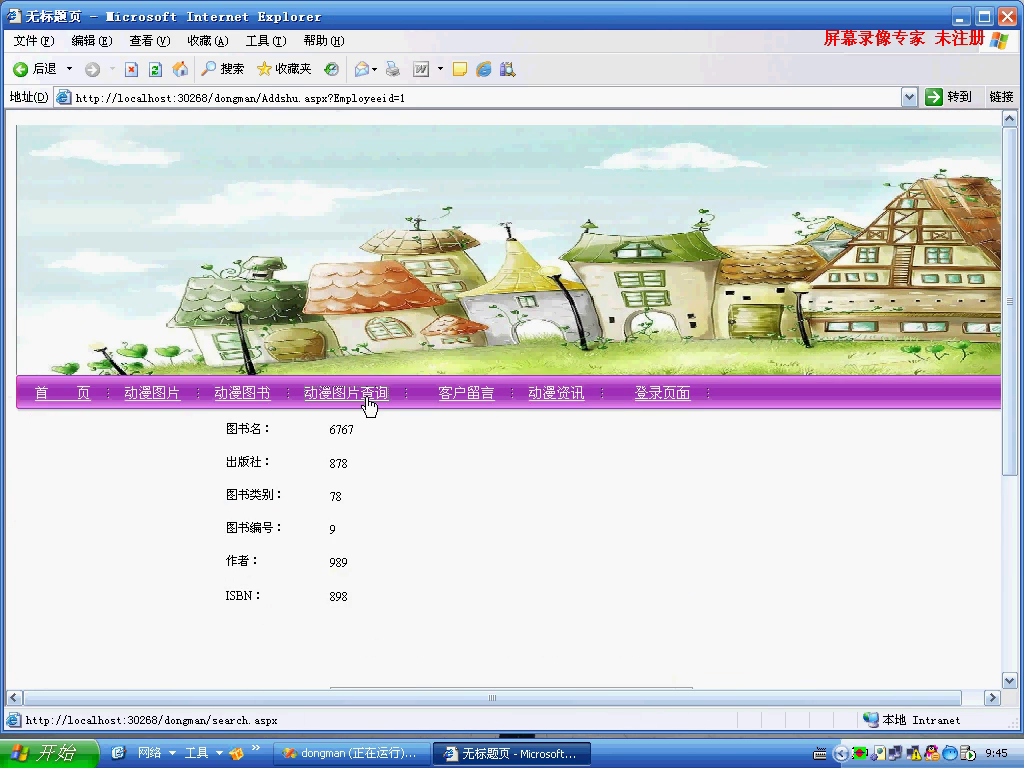Open the 登录页面 navigation link
This screenshot has height=768, width=1024.
662,393
